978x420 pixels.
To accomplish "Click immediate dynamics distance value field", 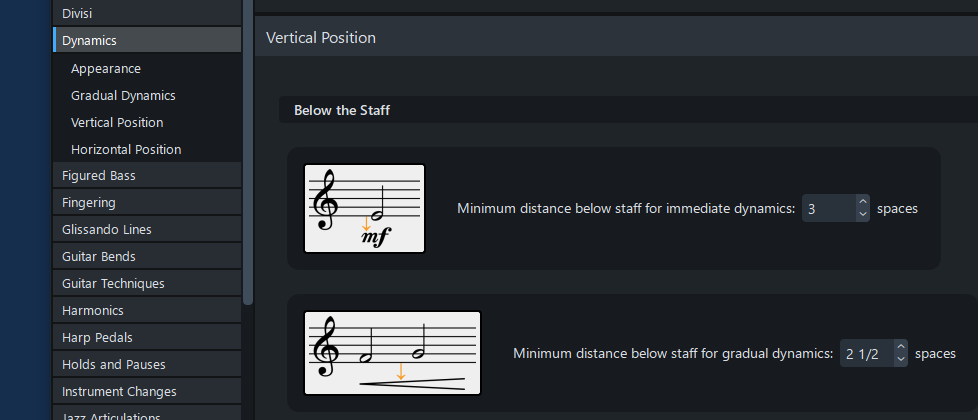I will [x=828, y=209].
